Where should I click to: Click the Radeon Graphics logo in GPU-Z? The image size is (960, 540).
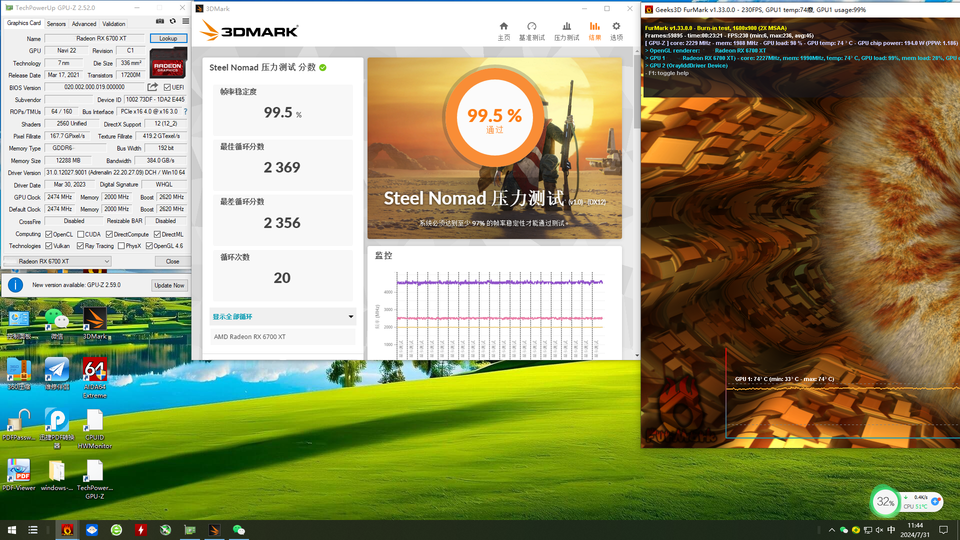tap(168, 64)
